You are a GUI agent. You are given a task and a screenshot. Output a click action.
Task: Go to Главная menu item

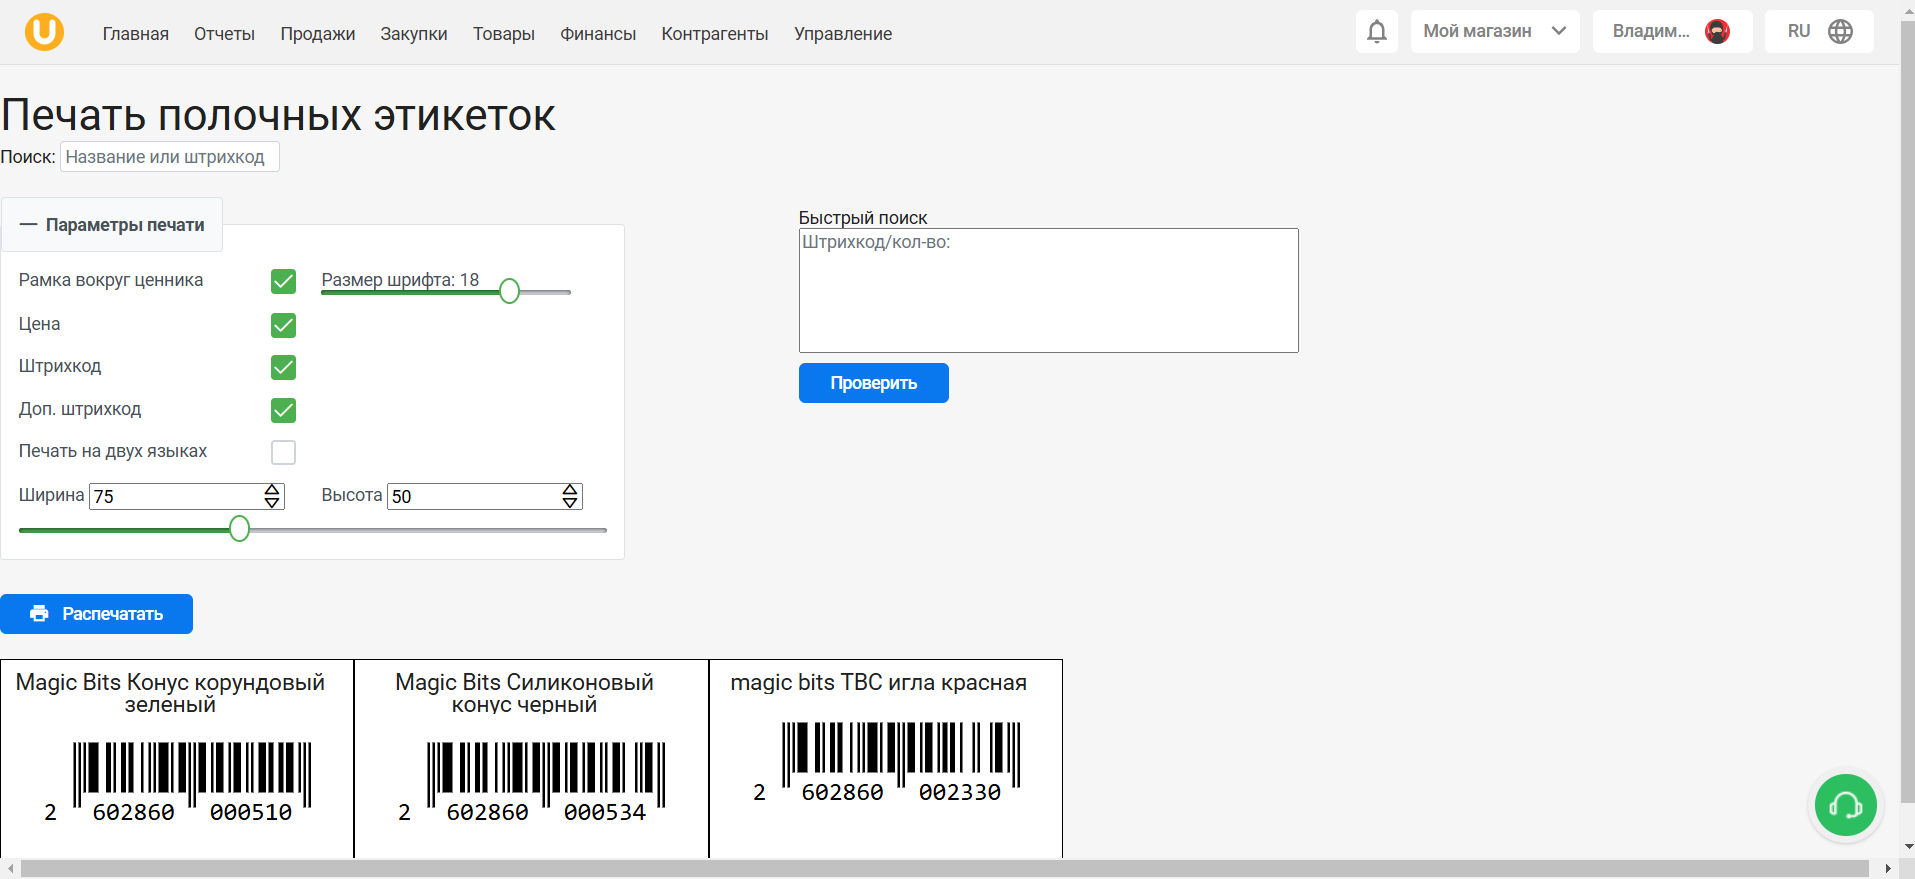(x=136, y=34)
